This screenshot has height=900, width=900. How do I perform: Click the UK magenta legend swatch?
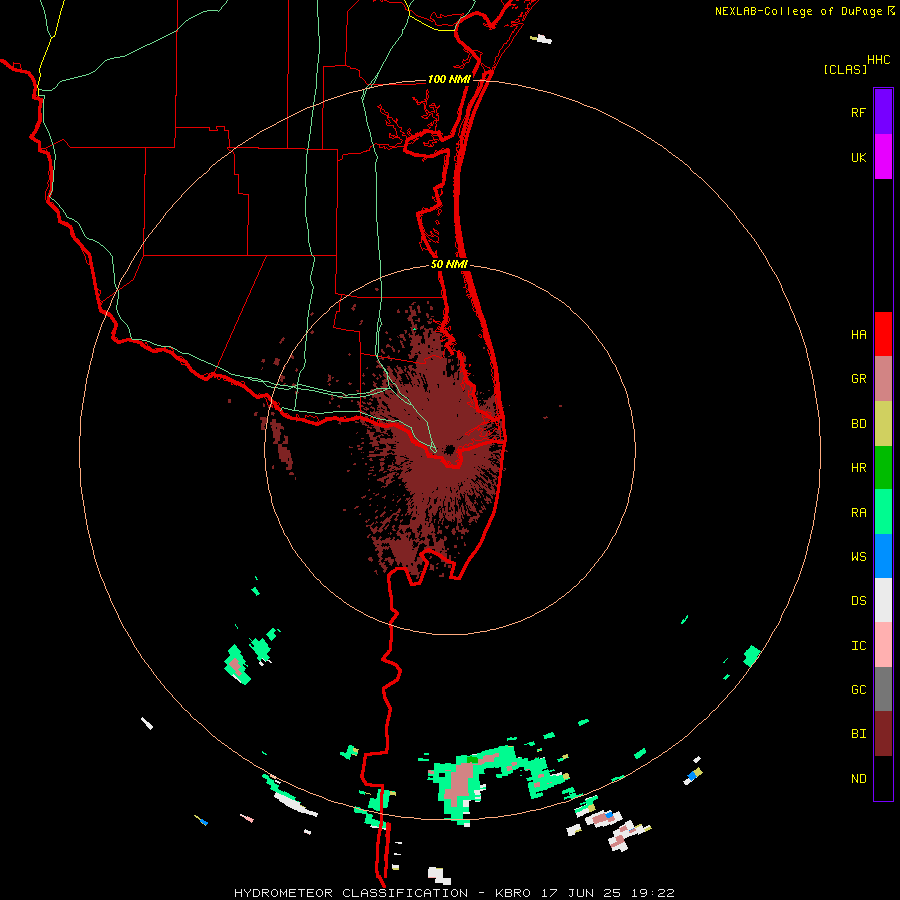[x=883, y=157]
